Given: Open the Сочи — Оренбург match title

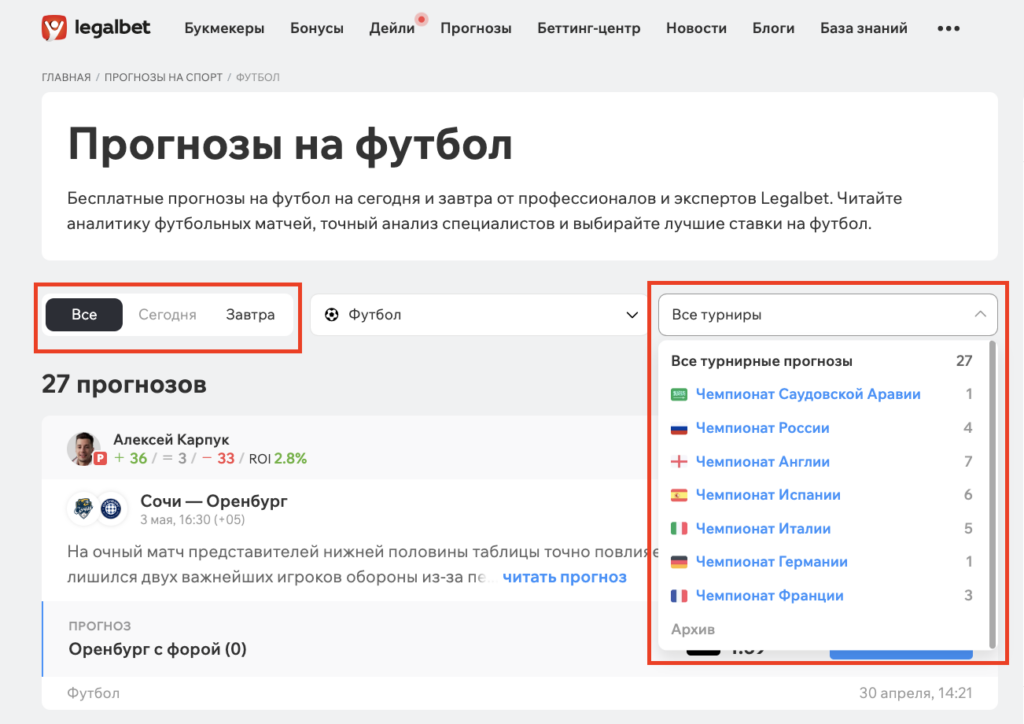Looking at the screenshot, I should click(x=214, y=501).
